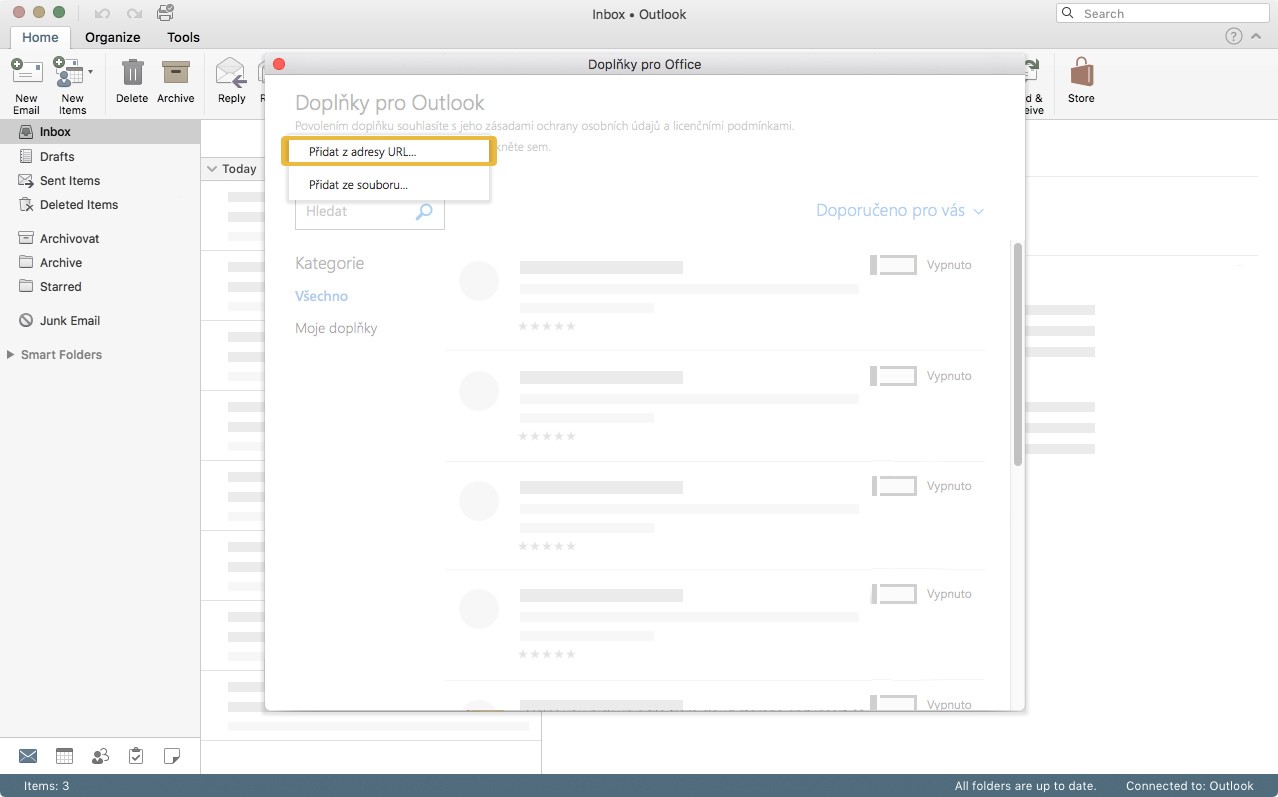This screenshot has height=797, width=1278.
Task: Select the Moje doplňky category
Action: pos(336,328)
